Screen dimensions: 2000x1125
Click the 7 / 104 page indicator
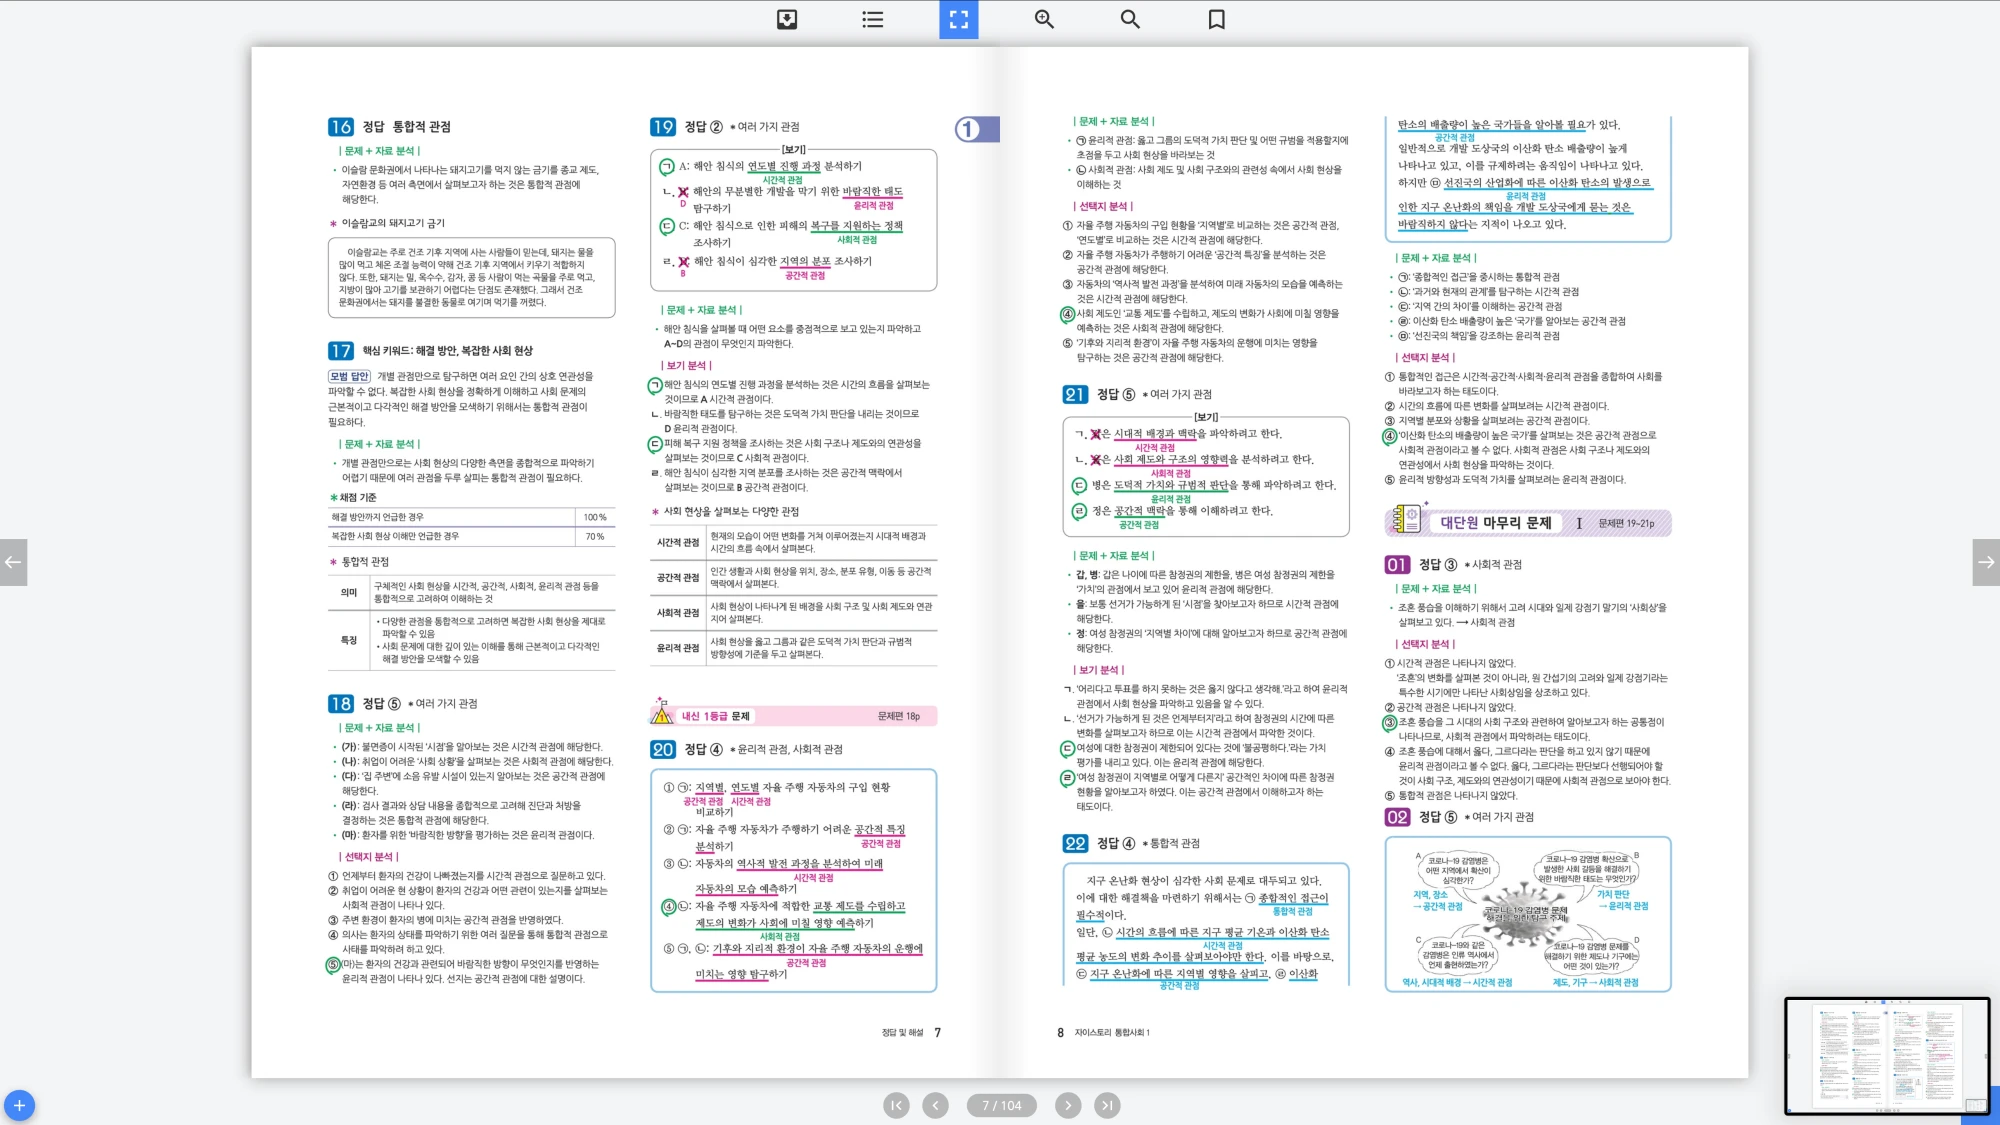pos(1001,1105)
